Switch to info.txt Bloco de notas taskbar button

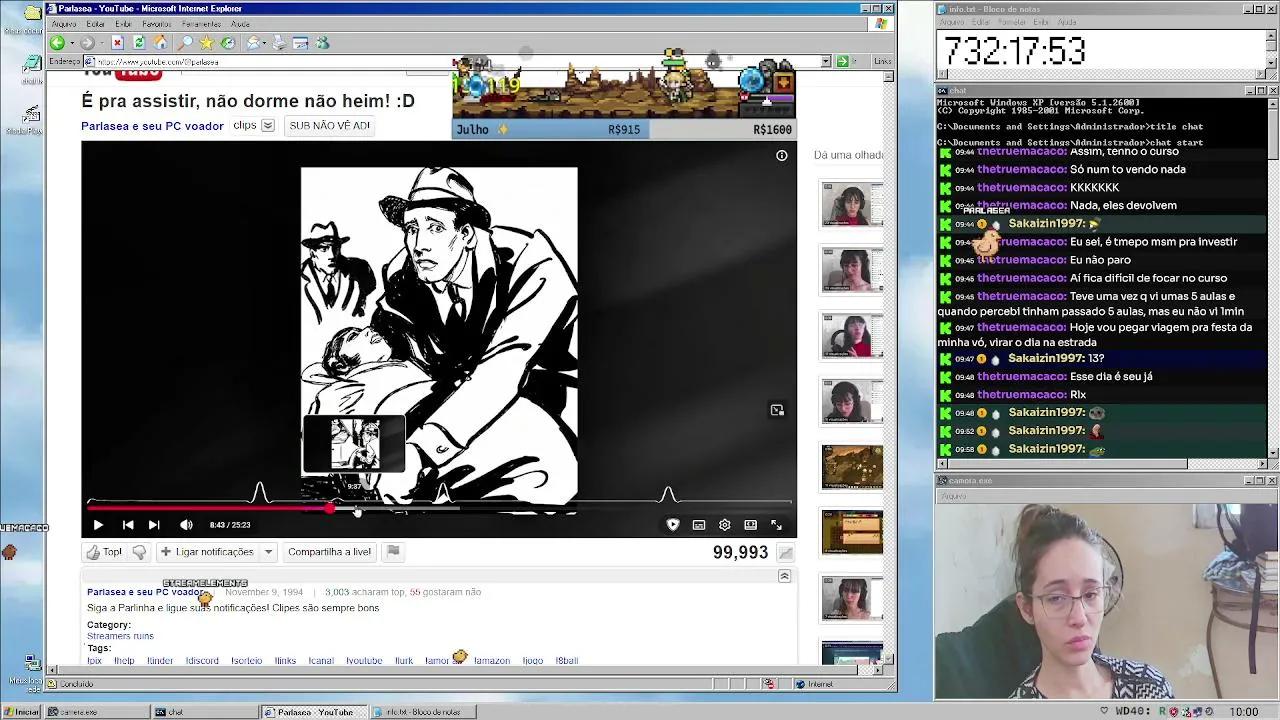click(422, 712)
